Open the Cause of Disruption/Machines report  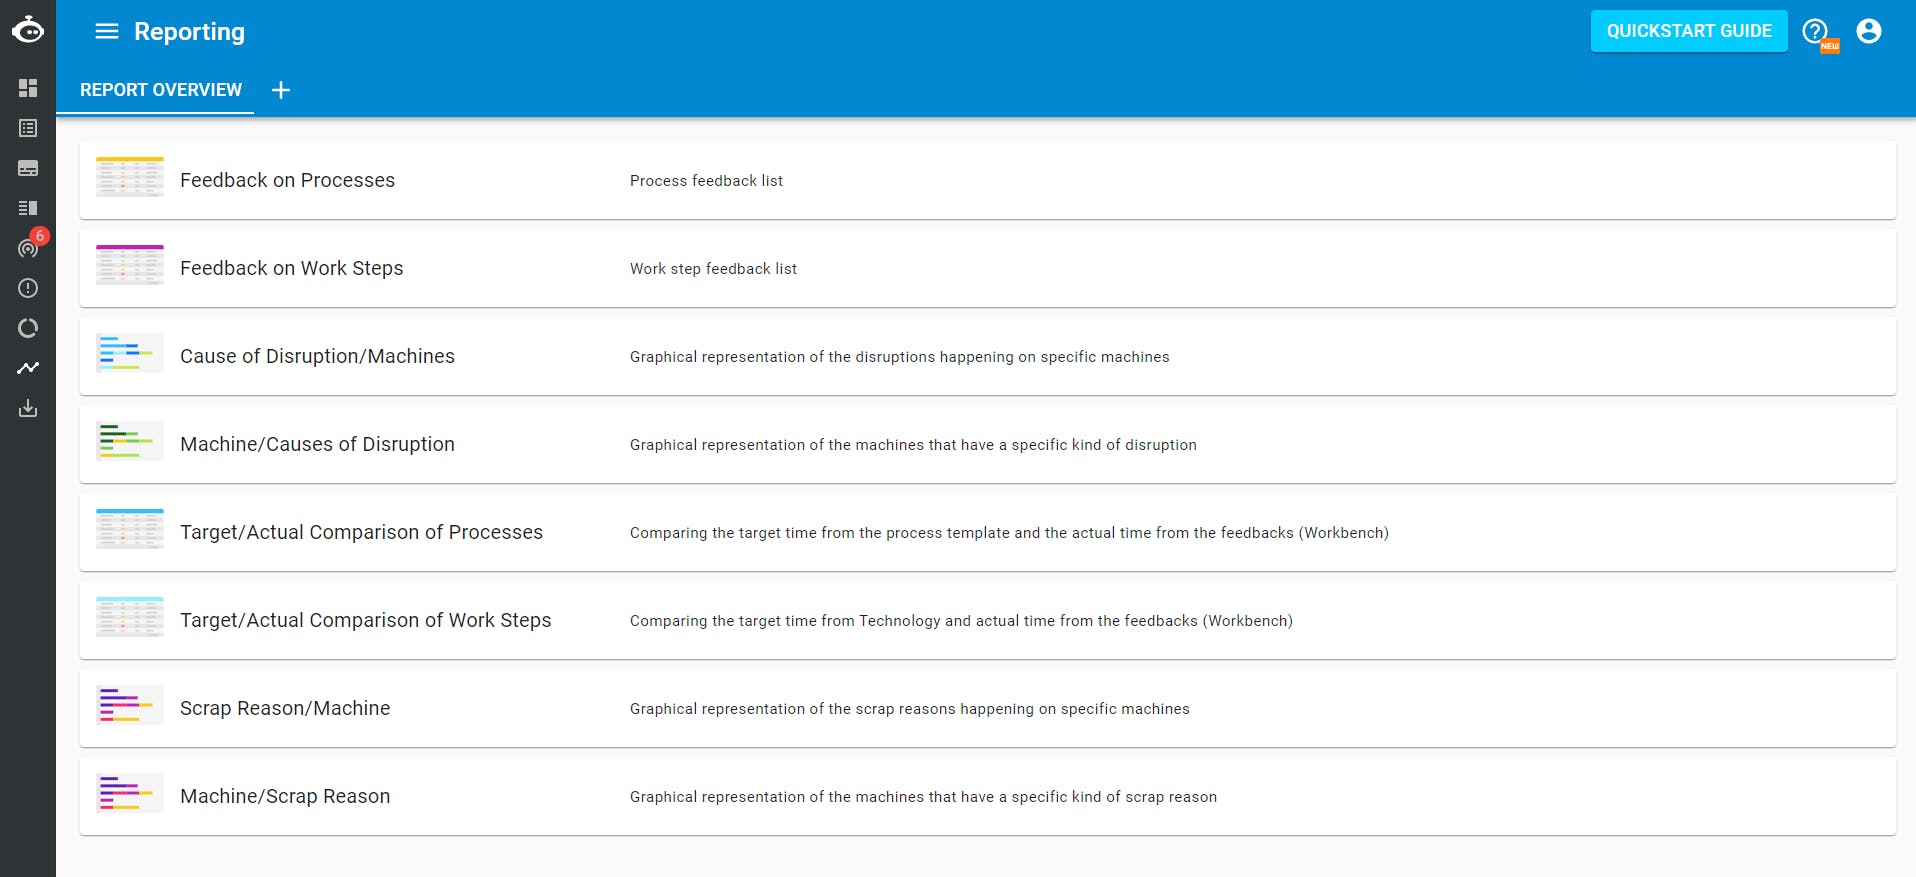click(x=317, y=356)
